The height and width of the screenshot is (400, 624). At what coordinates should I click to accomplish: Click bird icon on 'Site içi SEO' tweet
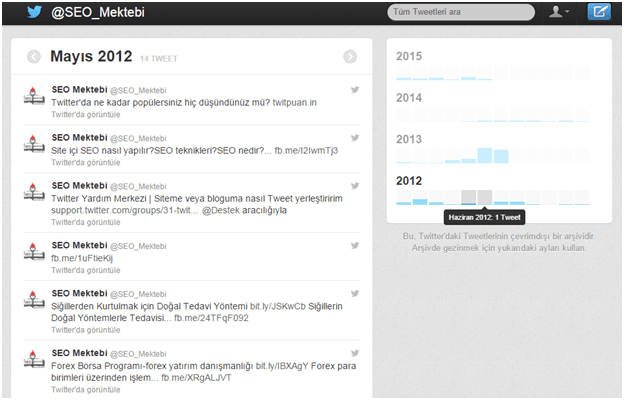[355, 138]
